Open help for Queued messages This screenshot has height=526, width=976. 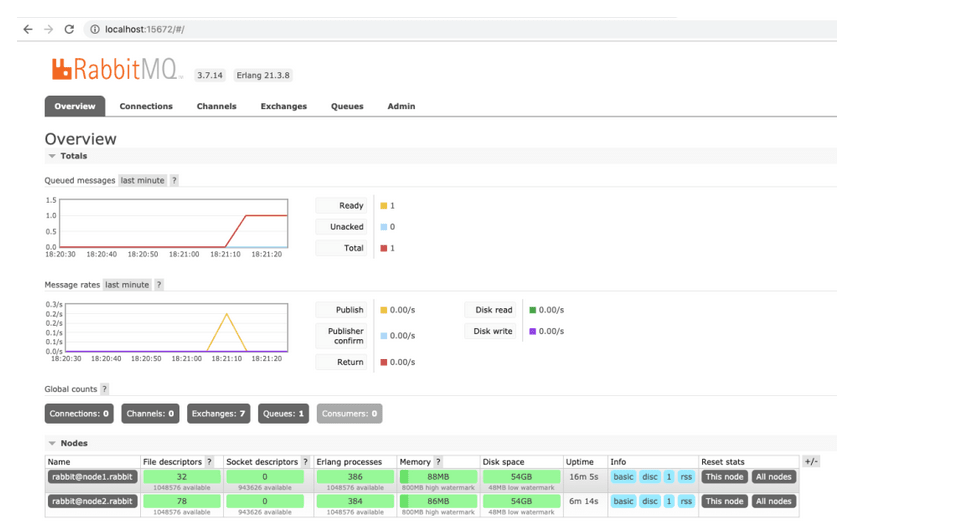pos(174,181)
